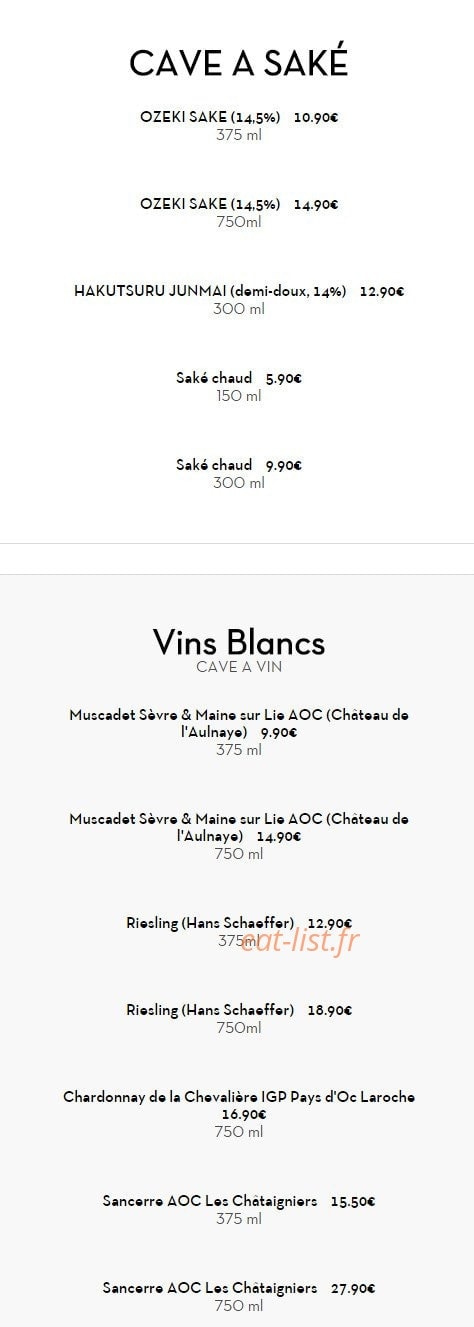Click the CAVE A VIN subtitle
The width and height of the screenshot is (474, 1327).
coord(238,666)
